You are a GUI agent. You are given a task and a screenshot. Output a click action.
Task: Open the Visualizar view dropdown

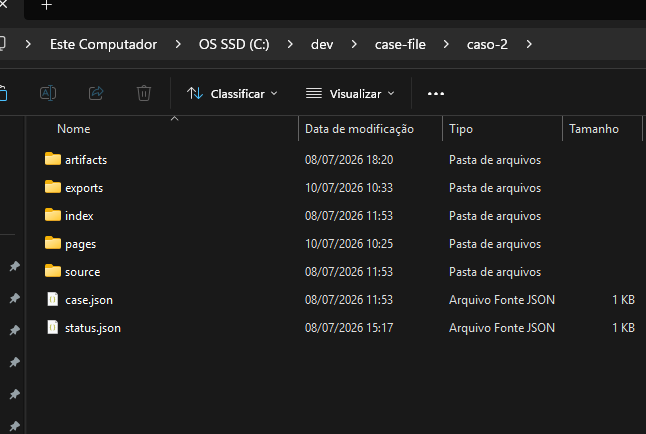(350, 94)
